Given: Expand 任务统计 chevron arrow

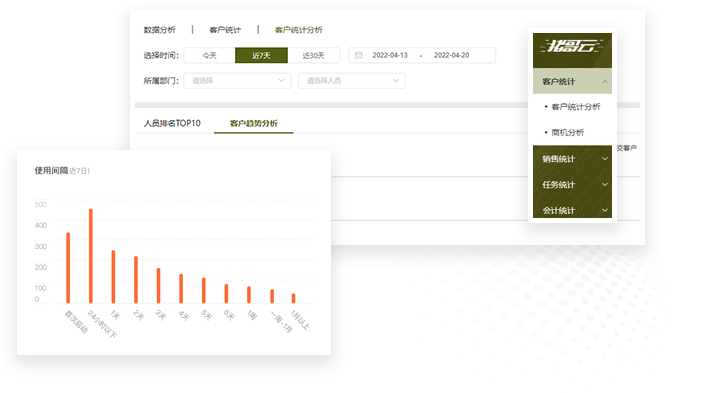Looking at the screenshot, I should click(x=605, y=184).
